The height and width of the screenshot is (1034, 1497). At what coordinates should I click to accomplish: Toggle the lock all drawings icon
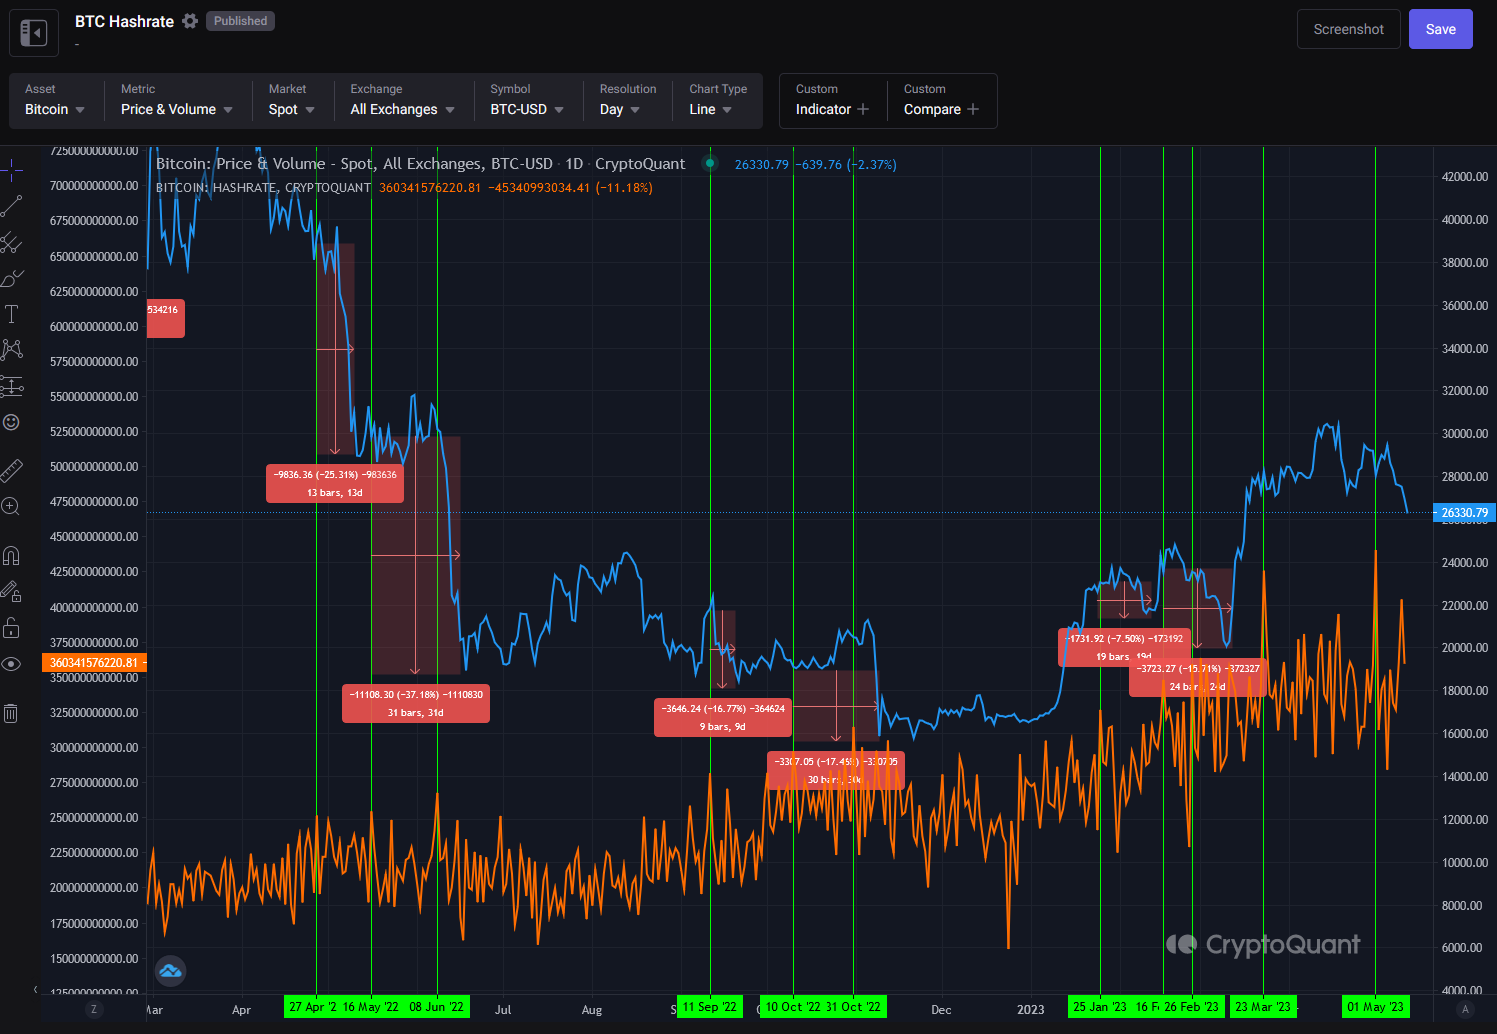click(13, 628)
